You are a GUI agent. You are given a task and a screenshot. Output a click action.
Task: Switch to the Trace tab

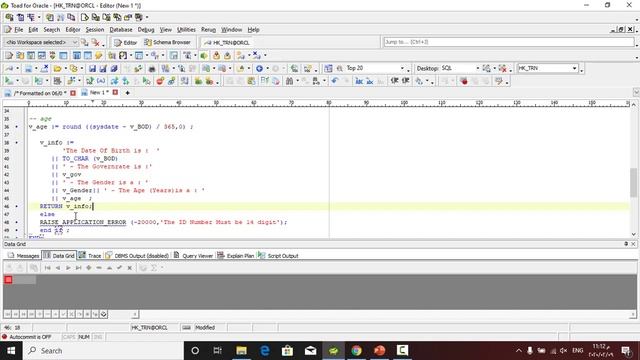click(90, 256)
